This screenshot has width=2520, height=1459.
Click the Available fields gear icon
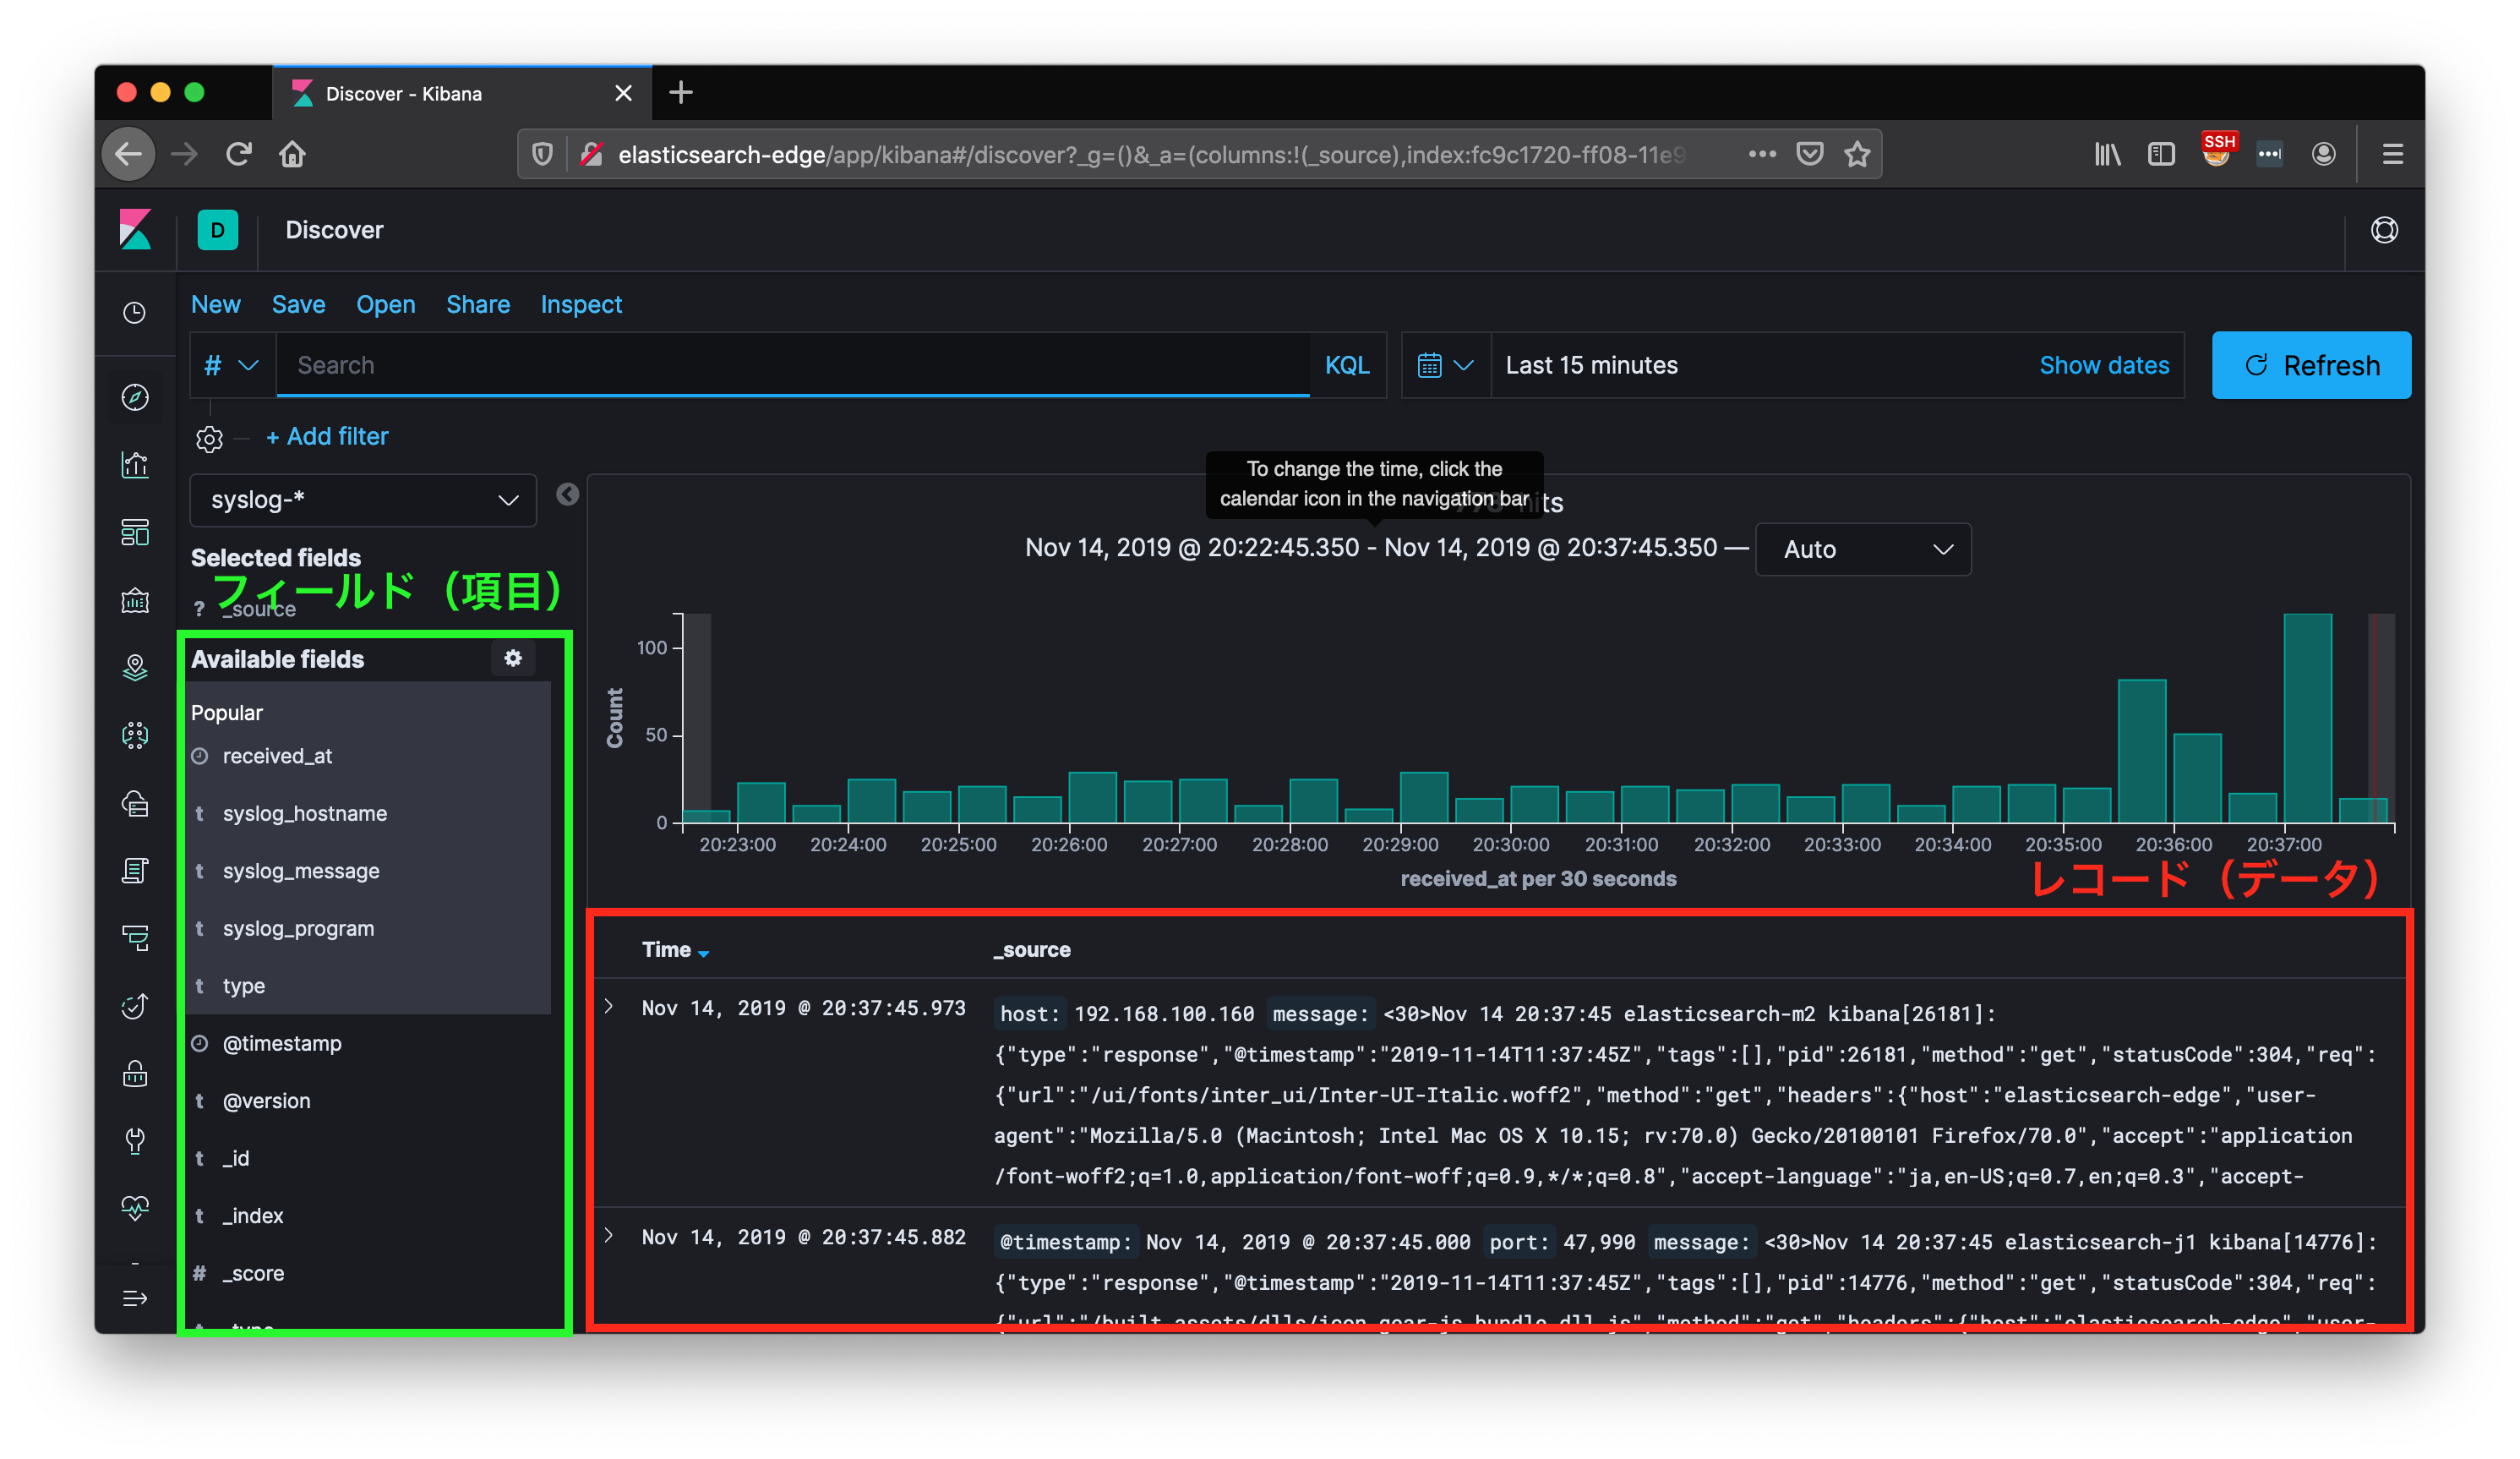(513, 658)
